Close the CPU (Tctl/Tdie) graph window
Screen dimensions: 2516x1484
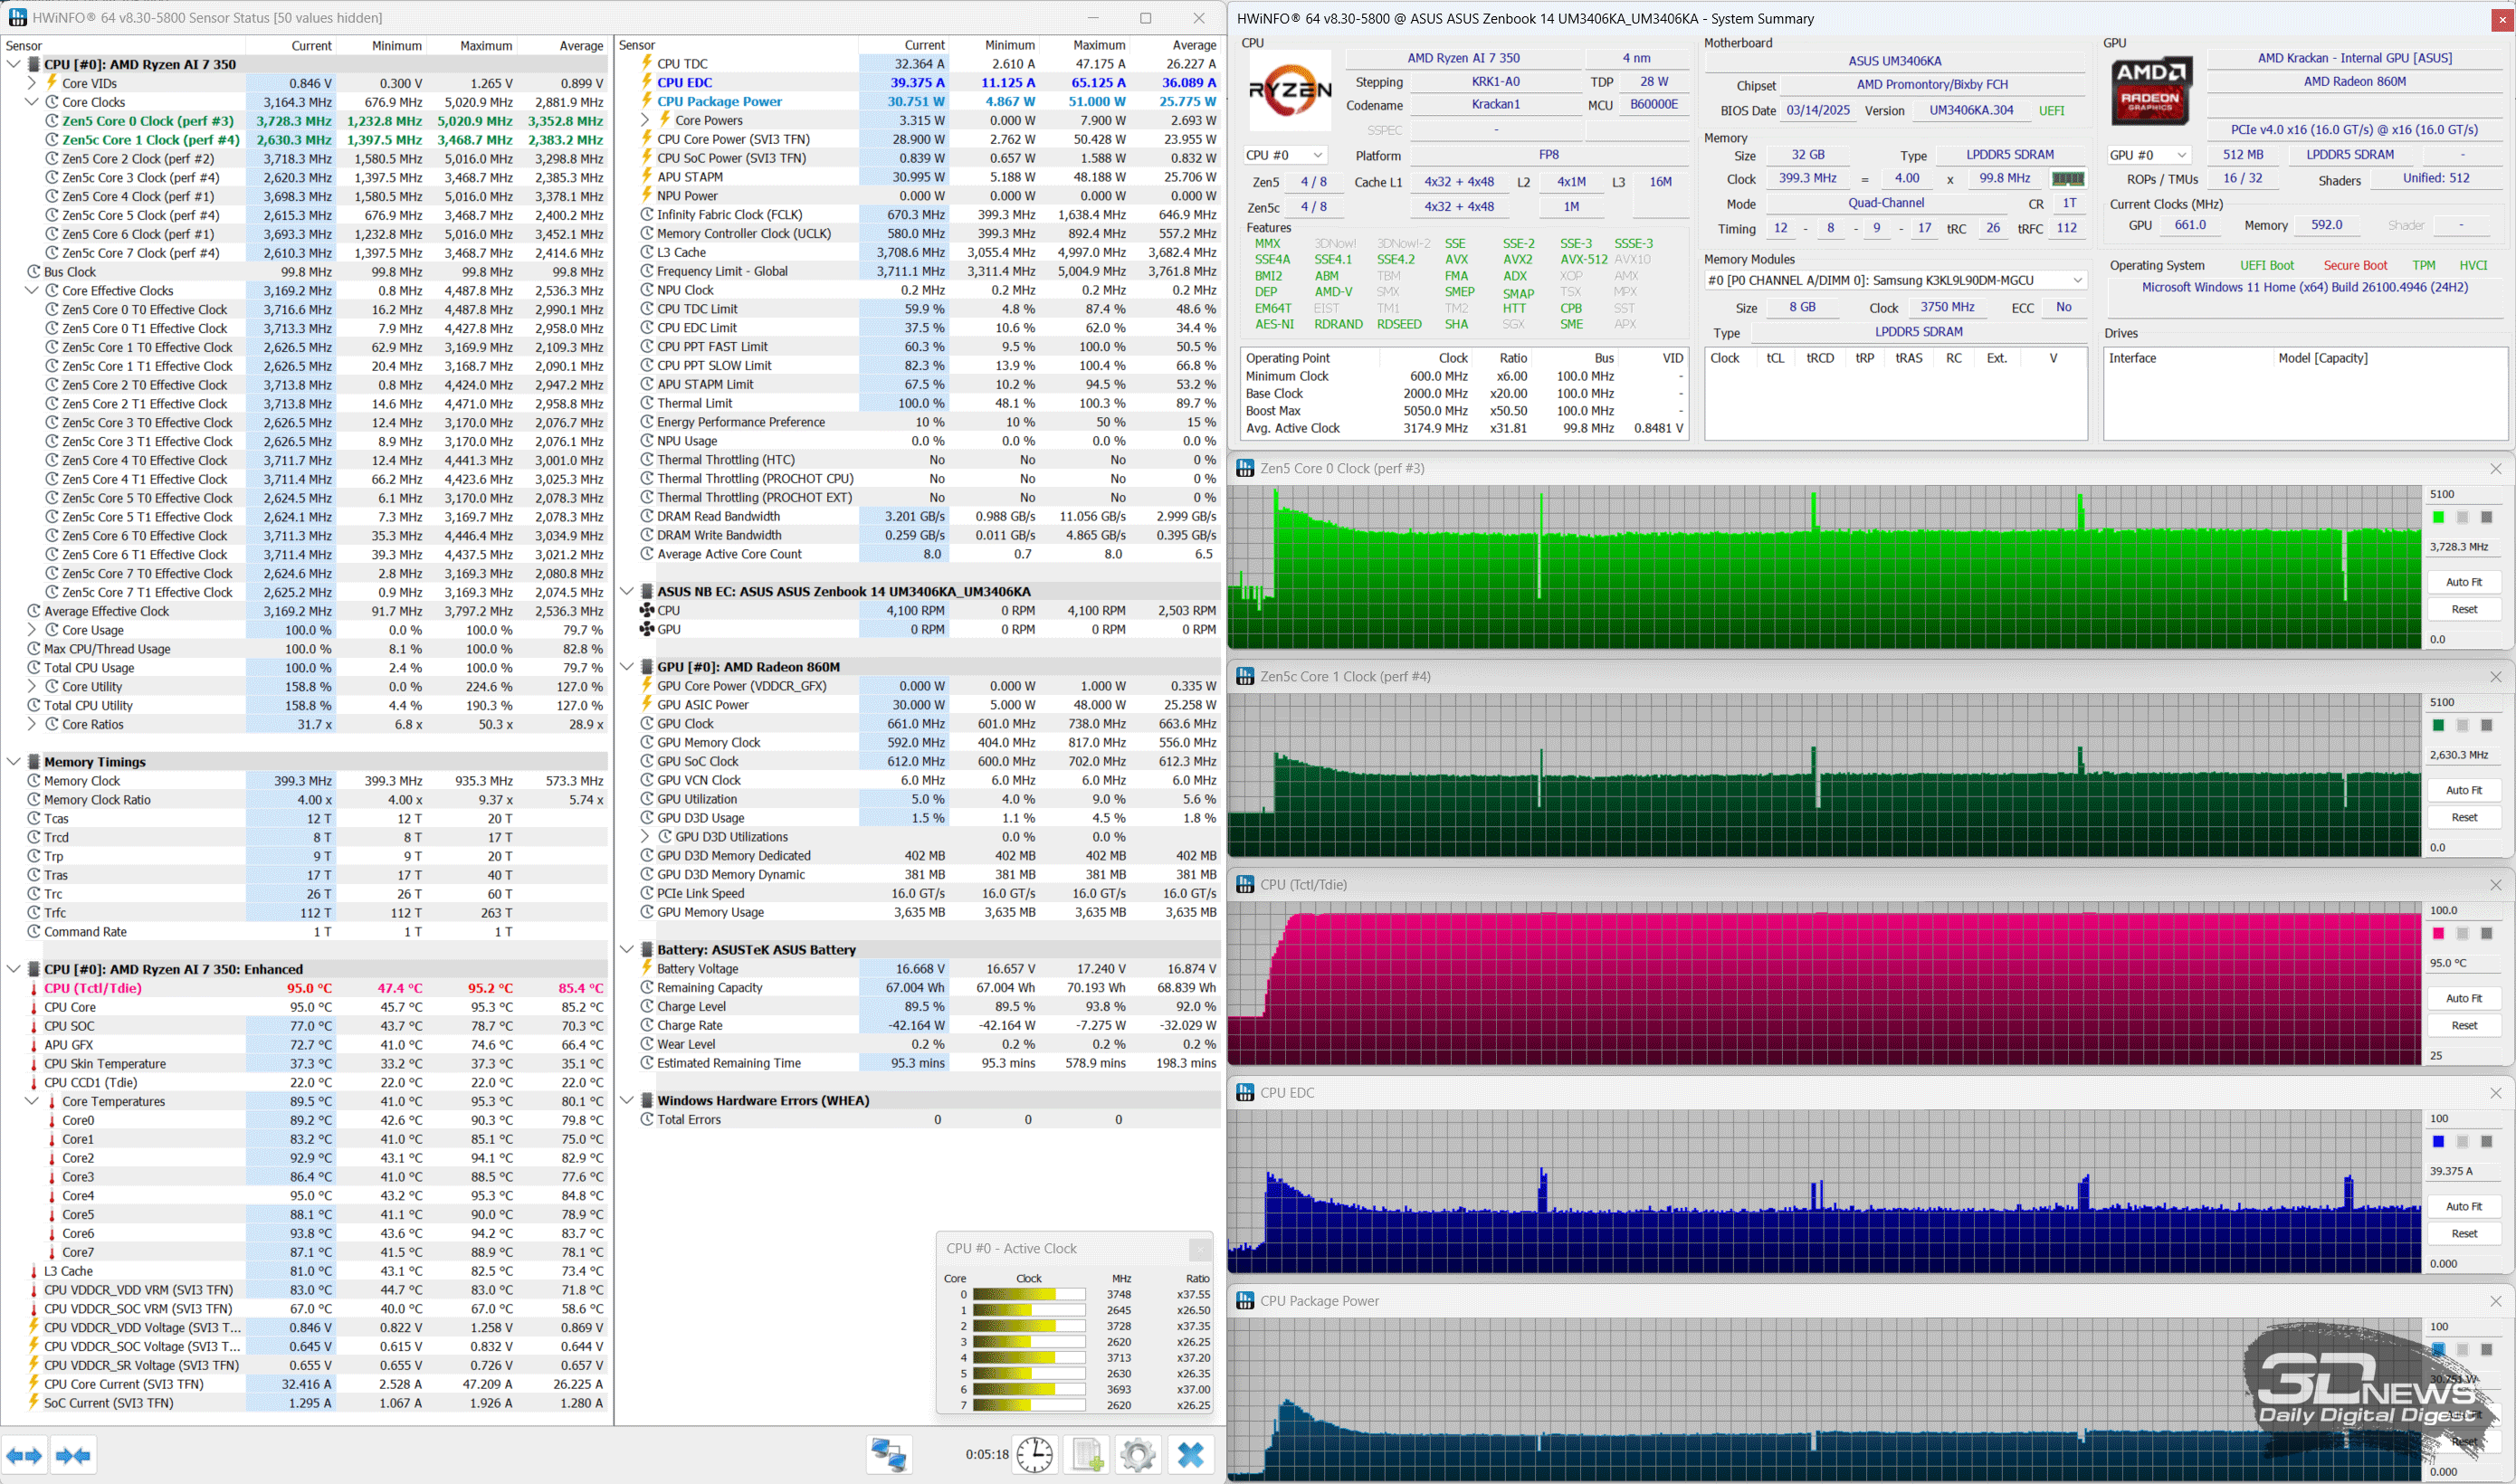2495,885
